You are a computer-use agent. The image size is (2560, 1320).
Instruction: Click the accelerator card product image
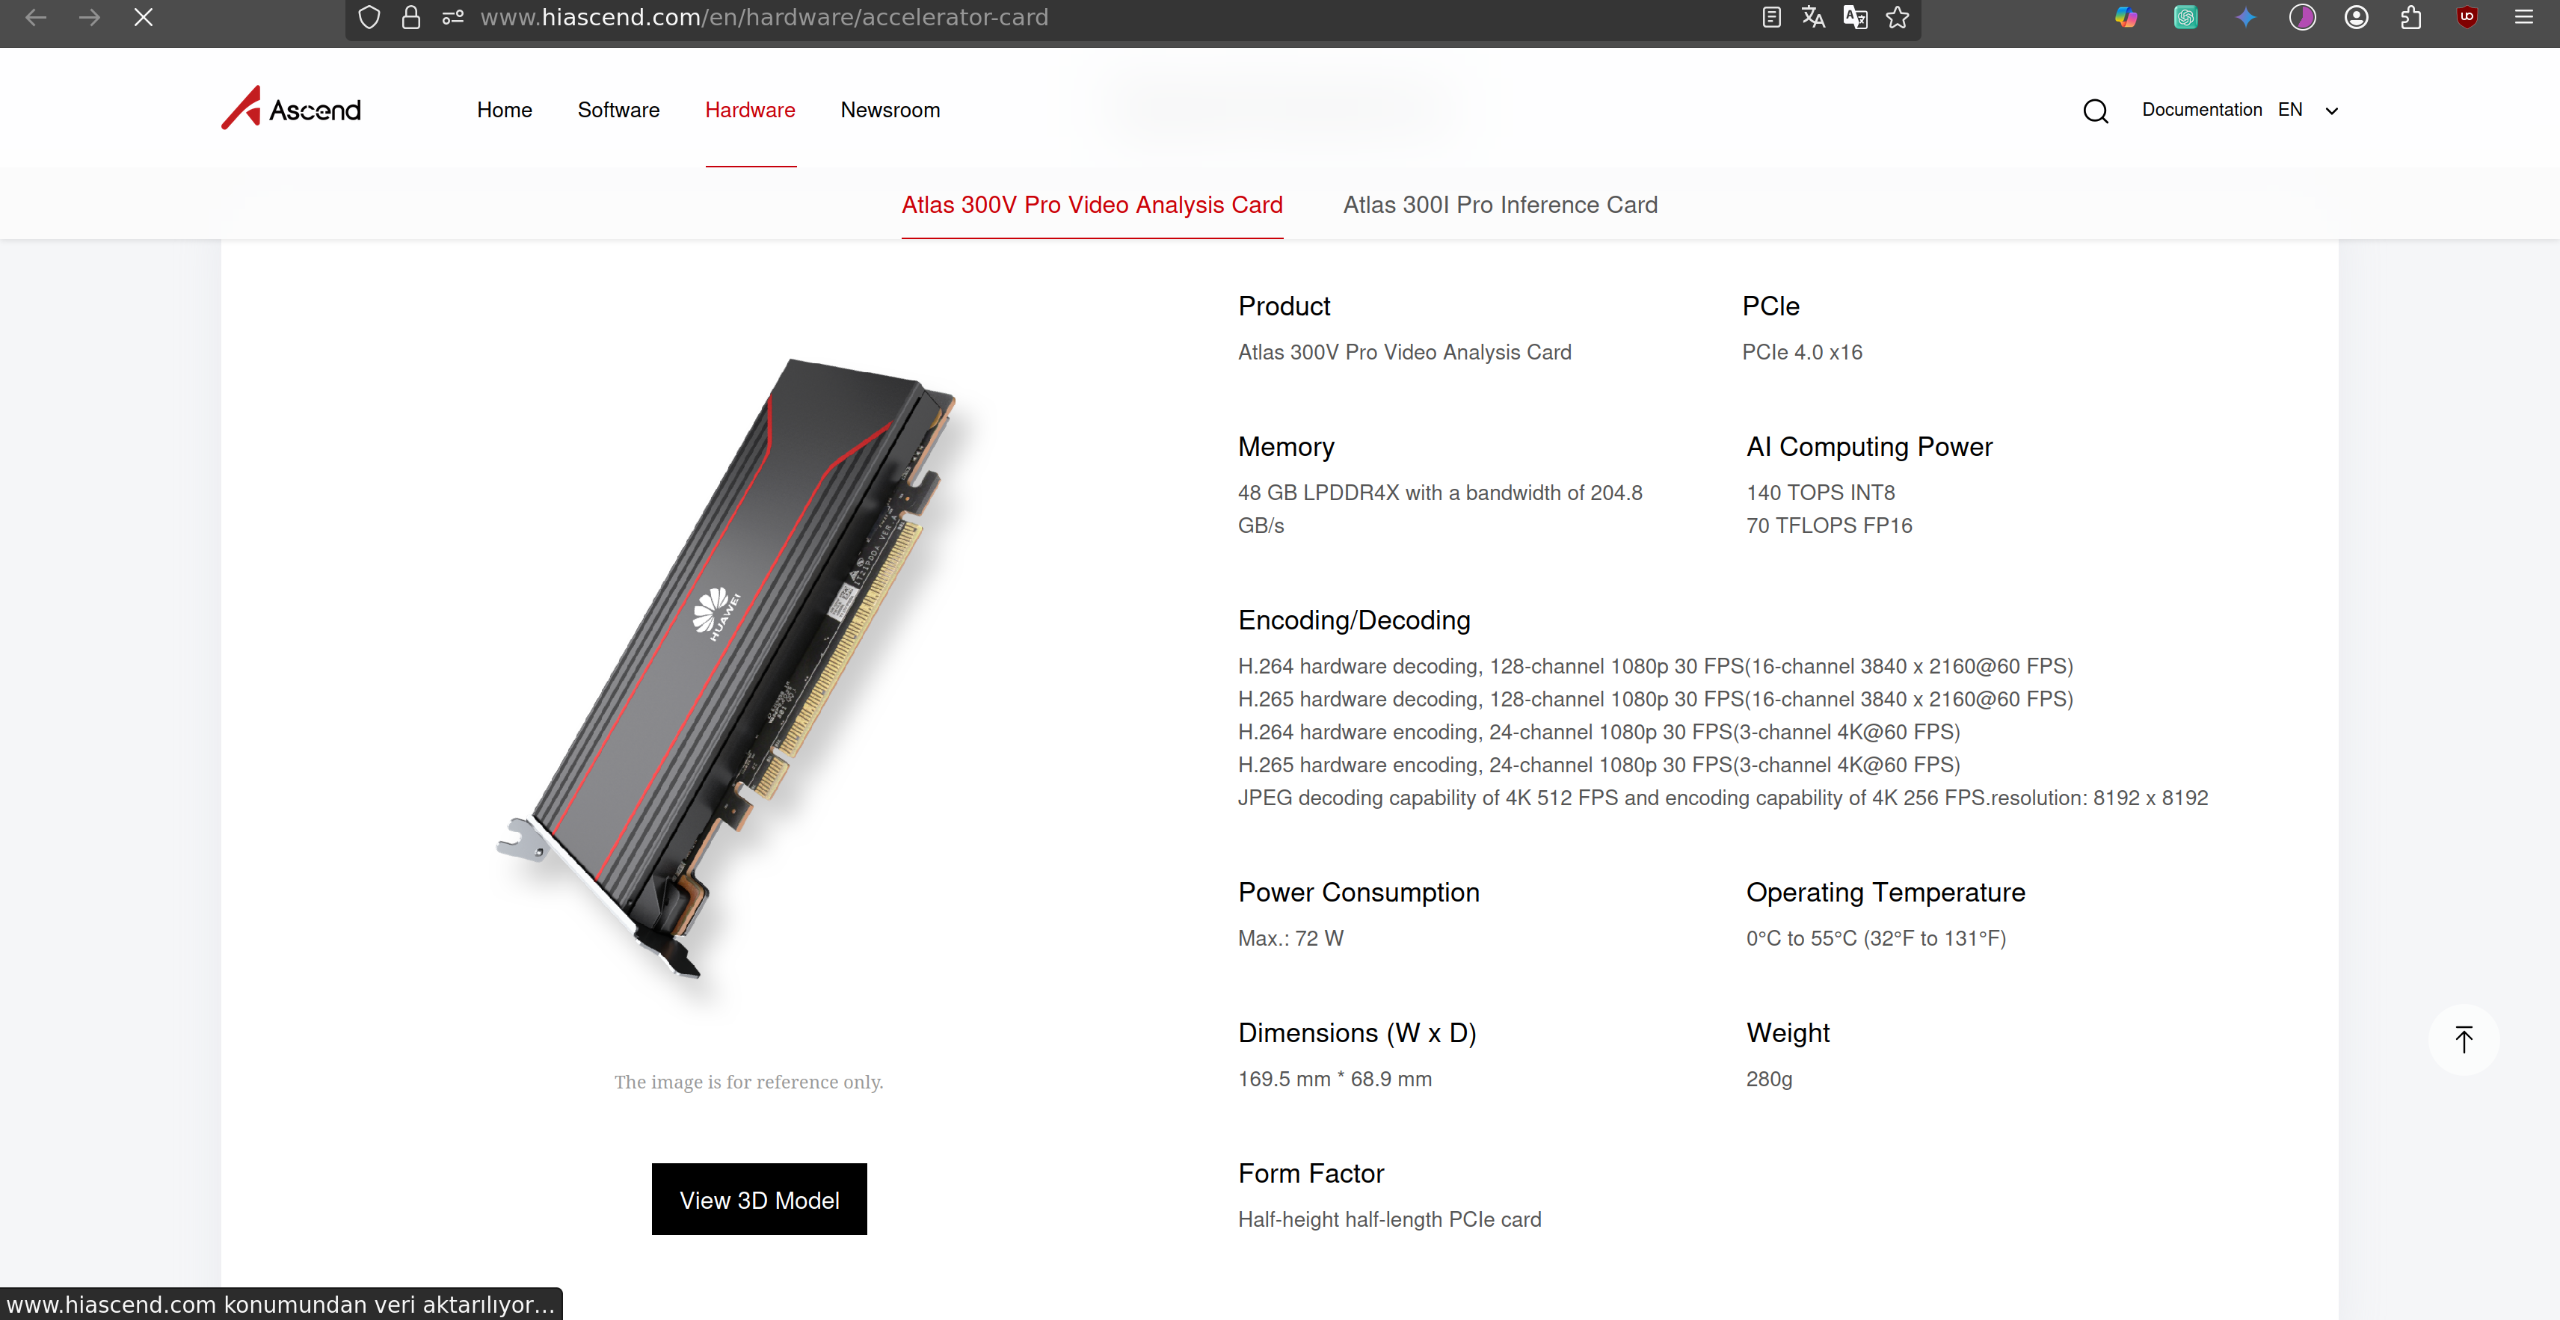click(728, 668)
